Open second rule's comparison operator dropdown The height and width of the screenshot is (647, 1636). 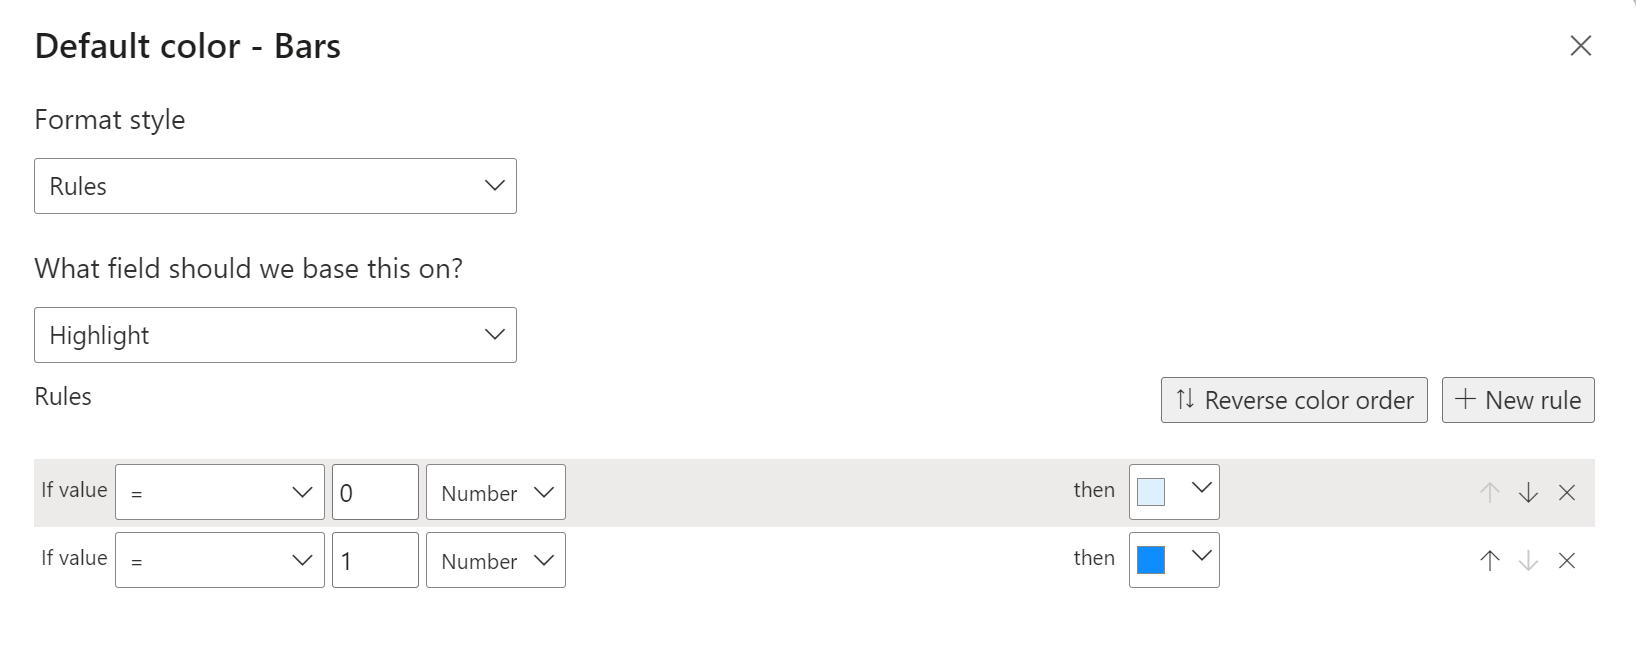click(x=220, y=560)
